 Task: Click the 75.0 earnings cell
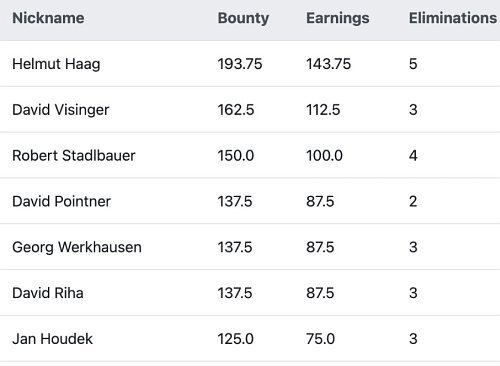click(320, 339)
